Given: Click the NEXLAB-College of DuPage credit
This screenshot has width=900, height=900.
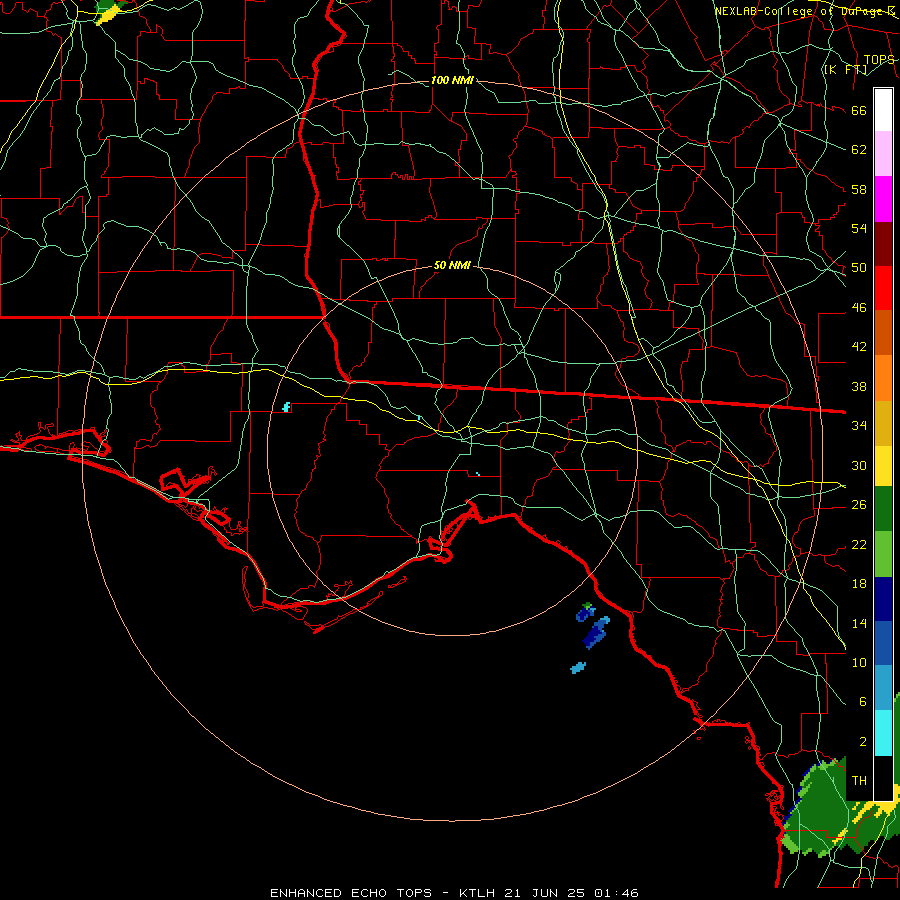Looking at the screenshot, I should 805,11.
